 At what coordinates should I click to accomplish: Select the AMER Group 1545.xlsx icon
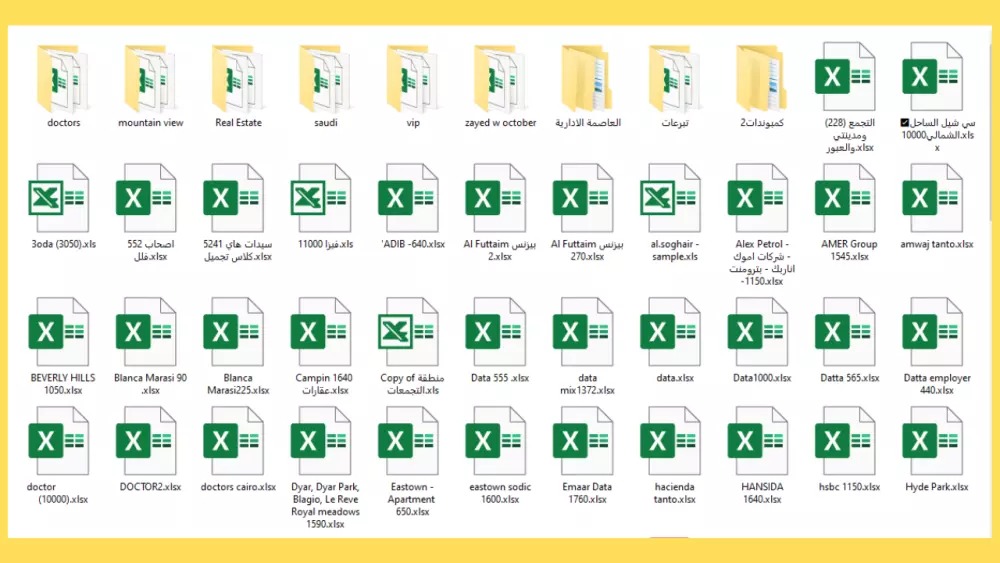(x=845, y=198)
